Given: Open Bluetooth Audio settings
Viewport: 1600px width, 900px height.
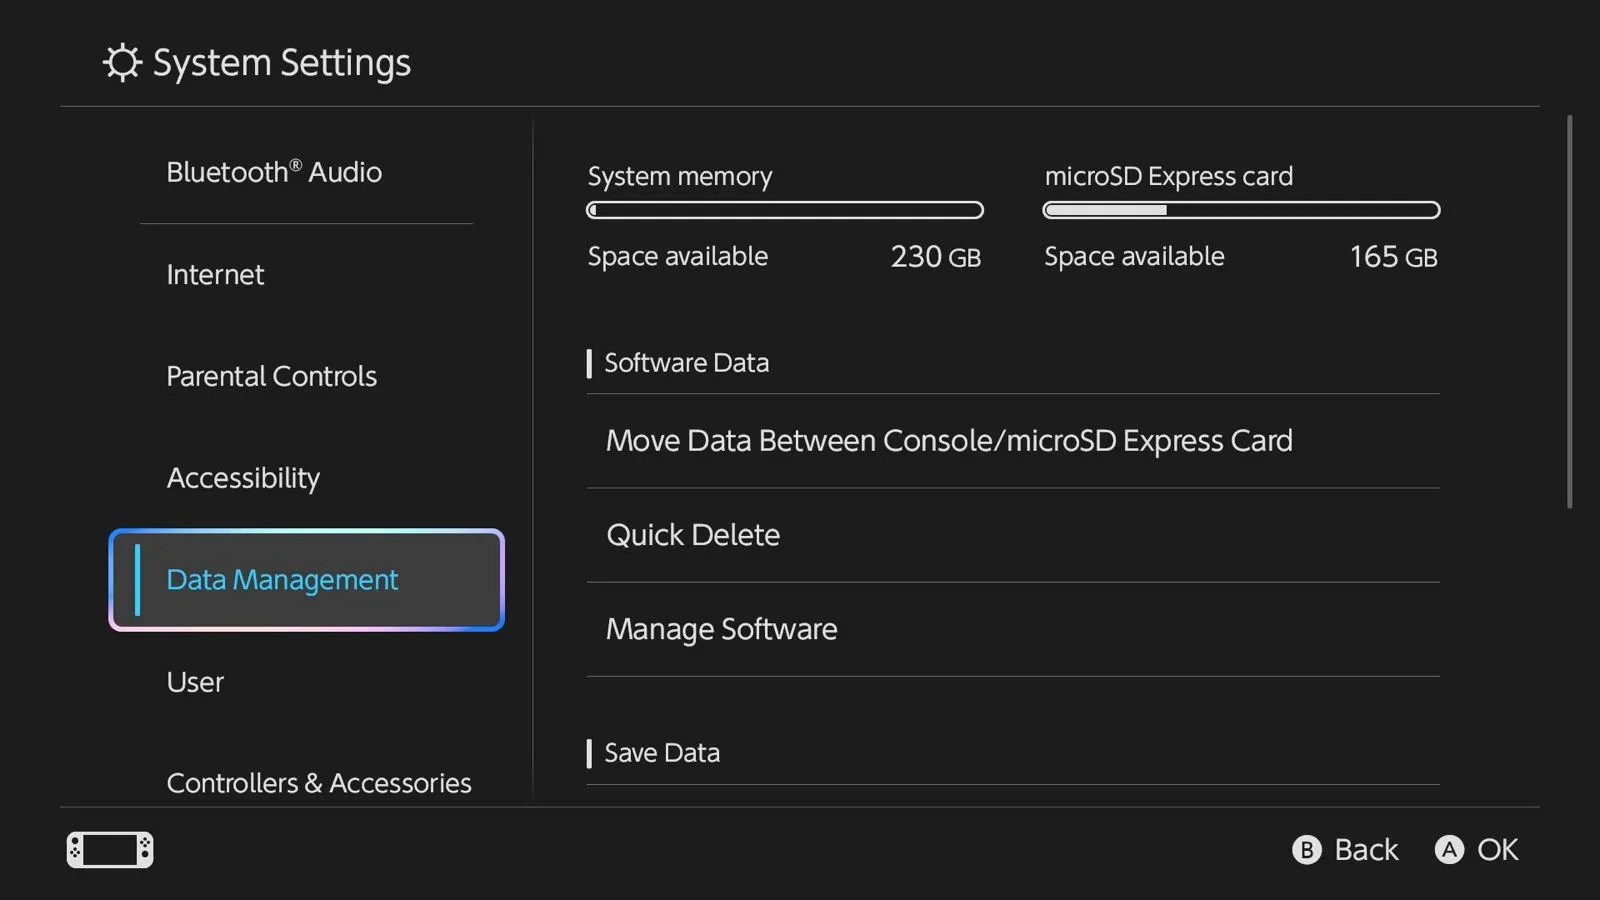Looking at the screenshot, I should (x=274, y=172).
